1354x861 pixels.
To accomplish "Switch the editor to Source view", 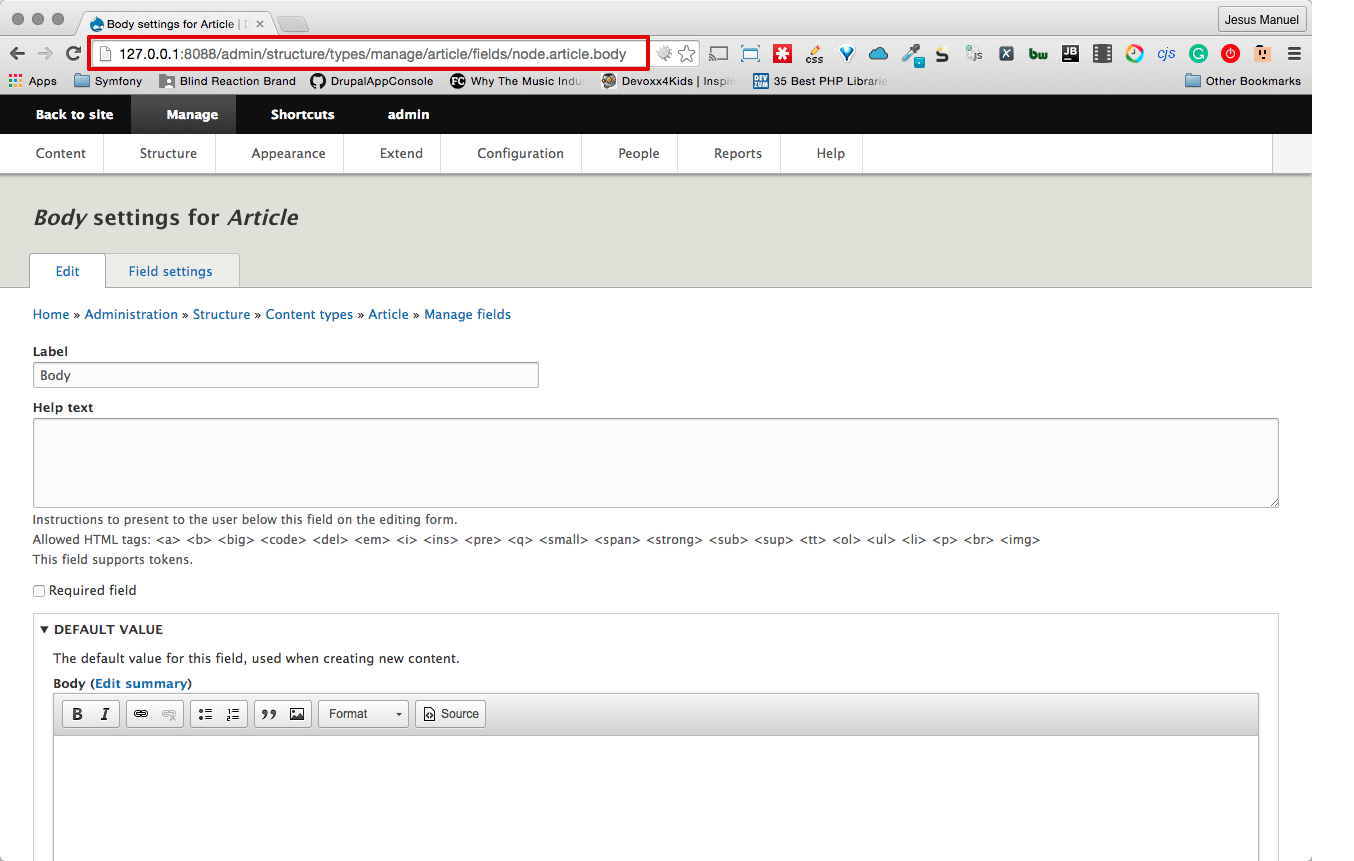I will pyautogui.click(x=450, y=713).
